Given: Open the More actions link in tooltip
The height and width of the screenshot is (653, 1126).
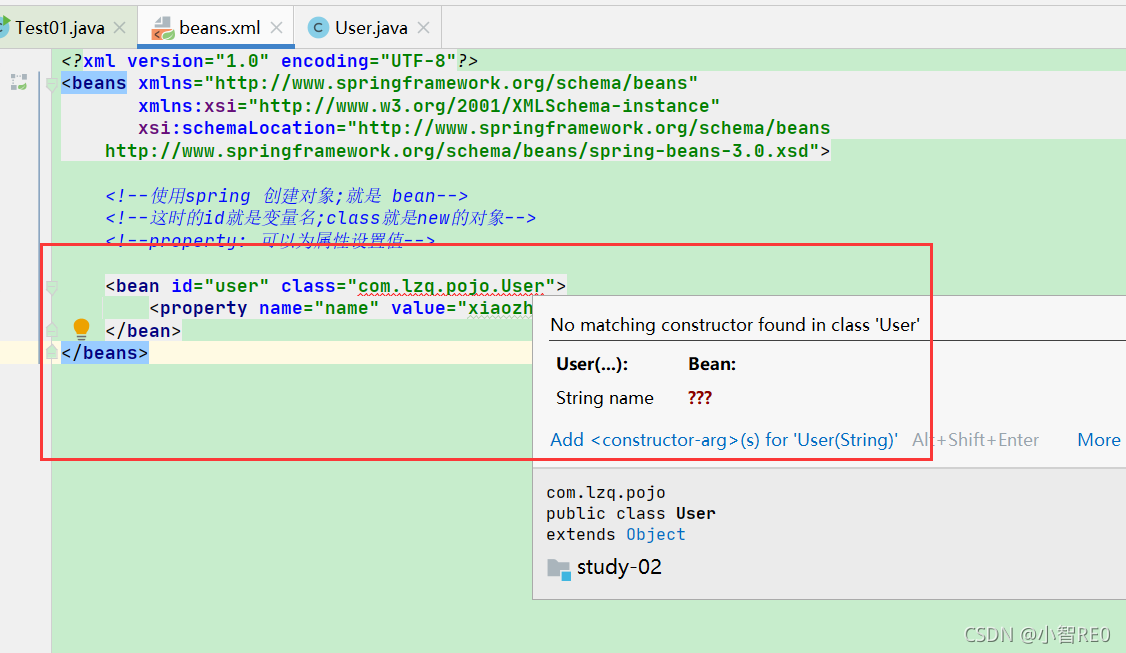Looking at the screenshot, I should [1099, 440].
